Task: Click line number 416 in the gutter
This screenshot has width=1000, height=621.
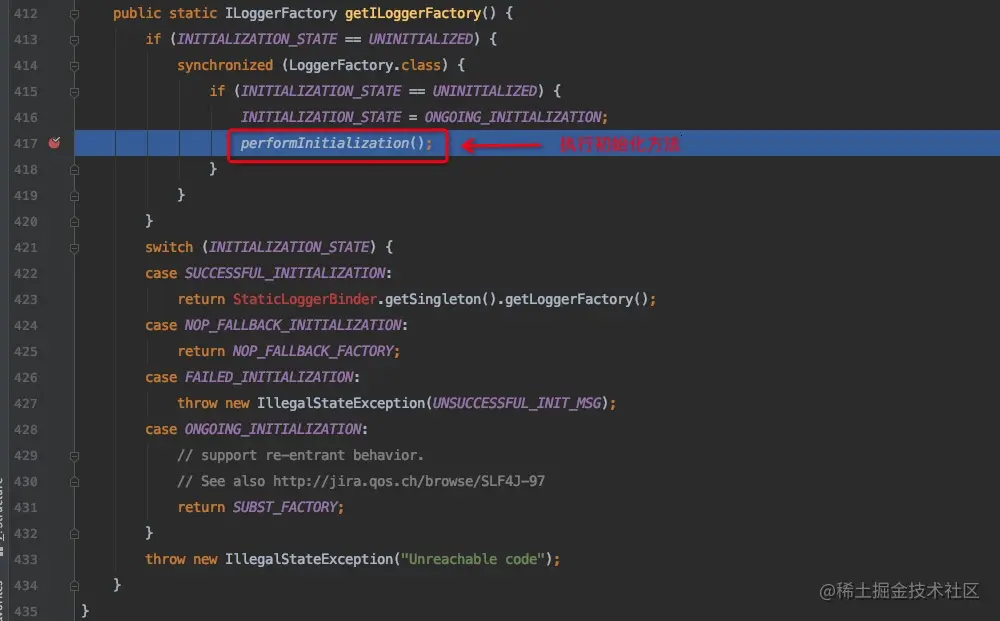Action: click(26, 117)
